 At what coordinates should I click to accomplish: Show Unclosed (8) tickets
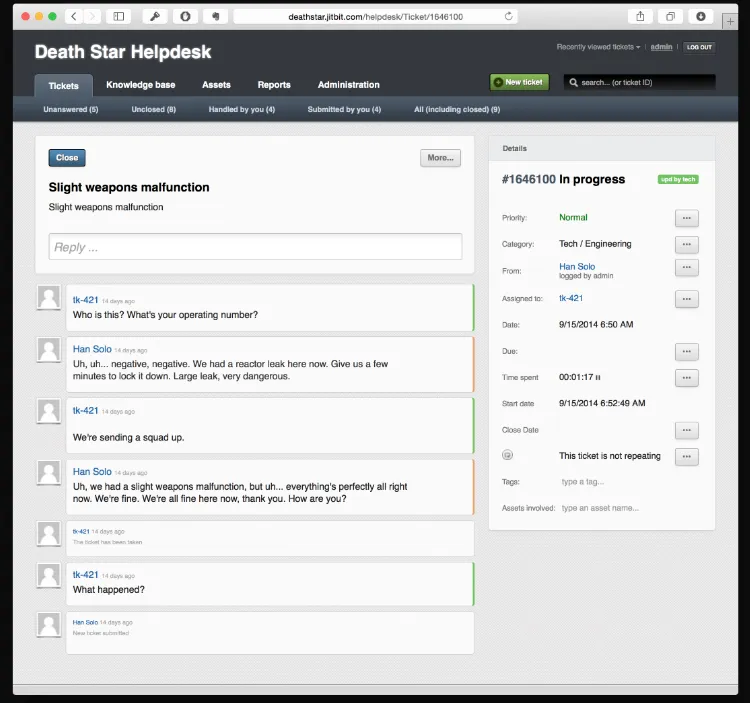[154, 110]
